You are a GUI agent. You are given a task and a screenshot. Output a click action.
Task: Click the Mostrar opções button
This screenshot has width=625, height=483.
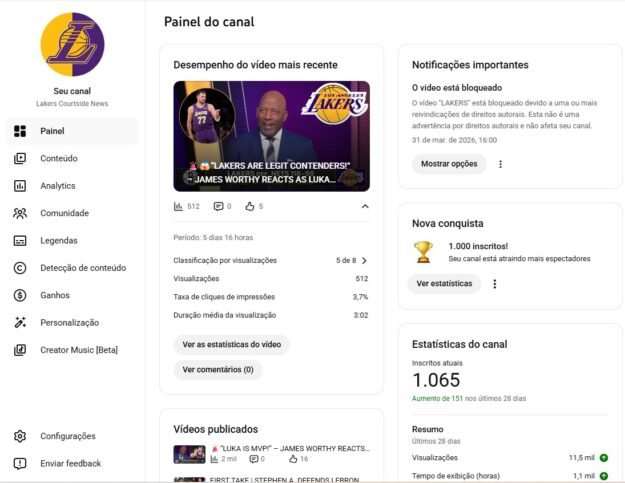tap(449, 164)
